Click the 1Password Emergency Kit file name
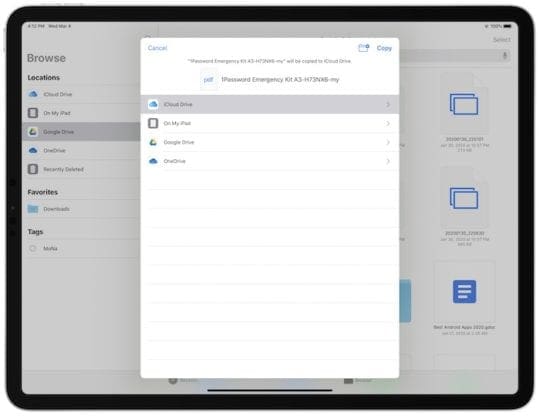 280,80
